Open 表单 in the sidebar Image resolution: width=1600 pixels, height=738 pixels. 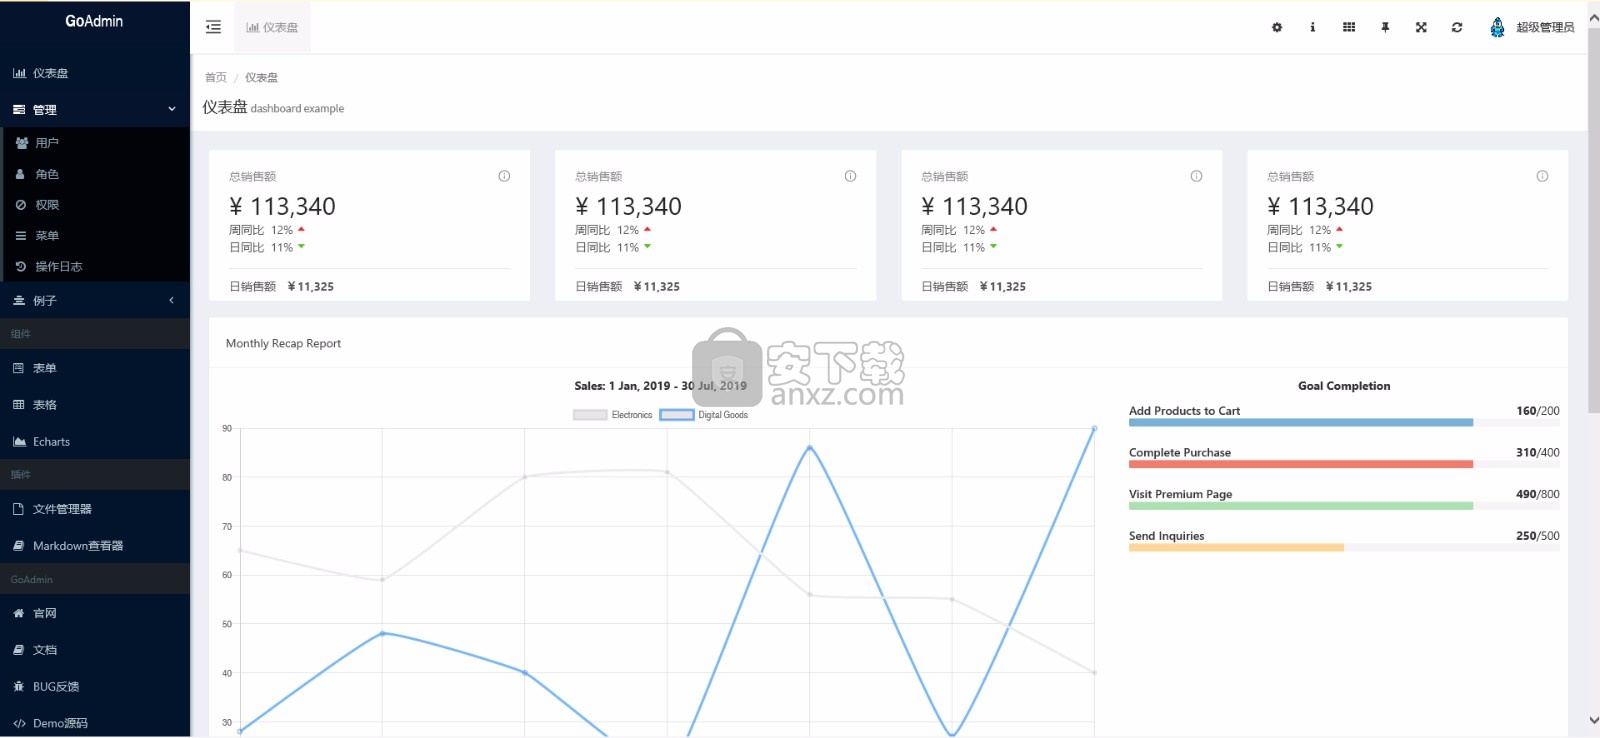tap(95, 368)
